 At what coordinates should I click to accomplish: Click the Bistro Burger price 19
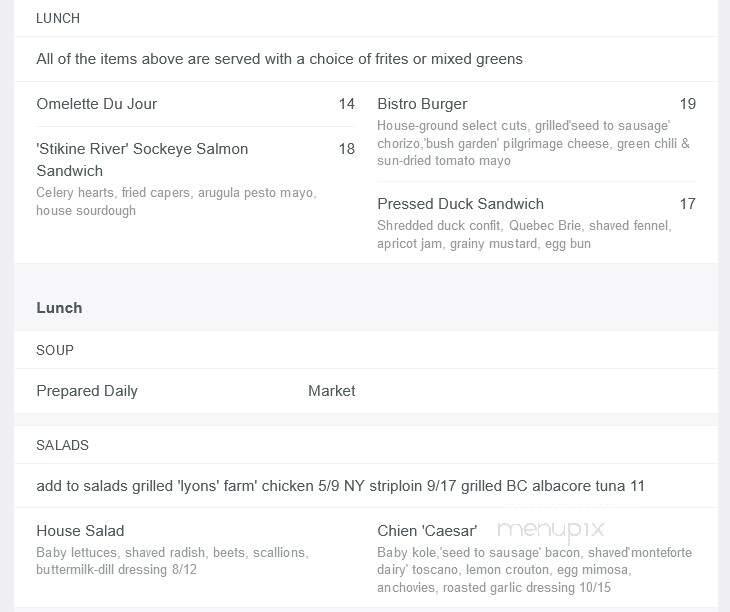[x=688, y=104]
